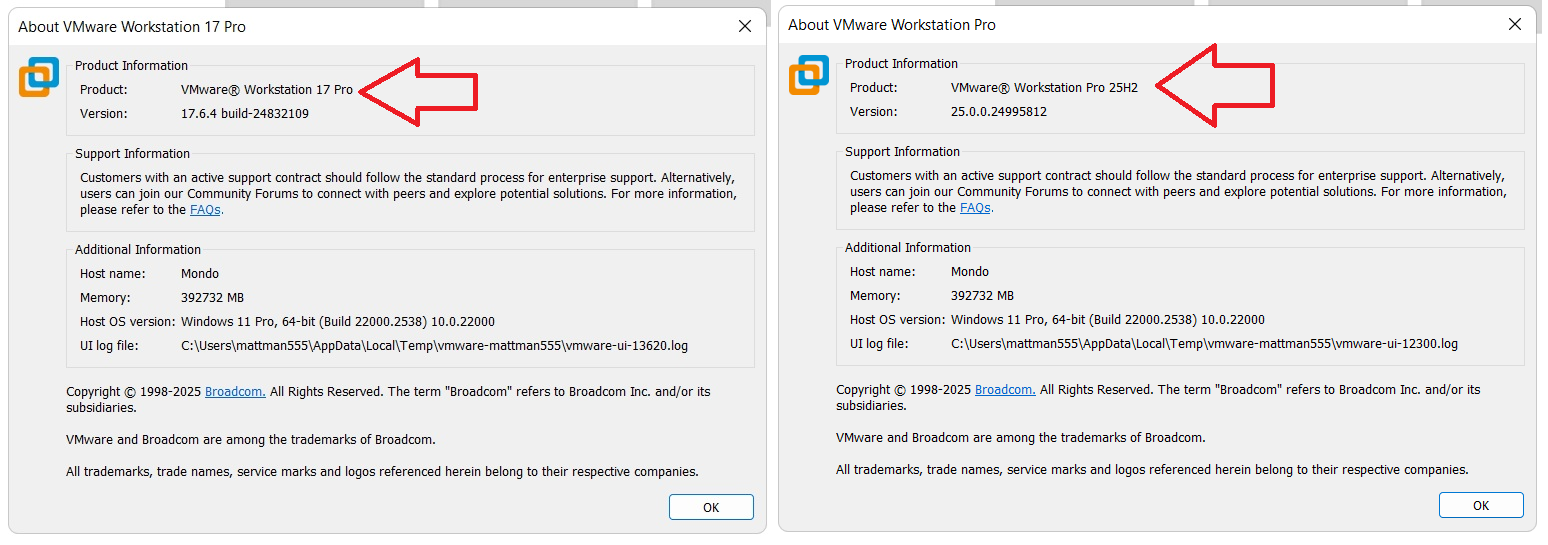
Task: Select the product name VMware Workstation Pro 25H2
Action: [1044, 88]
